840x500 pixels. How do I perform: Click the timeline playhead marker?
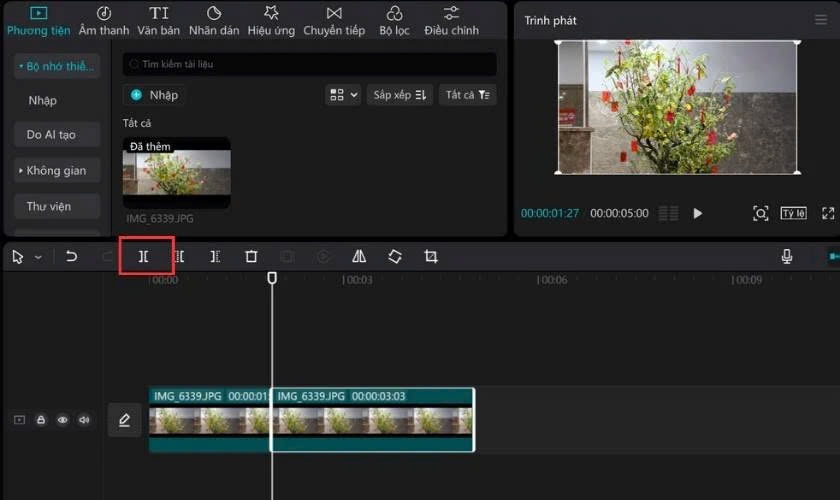[x=272, y=278]
